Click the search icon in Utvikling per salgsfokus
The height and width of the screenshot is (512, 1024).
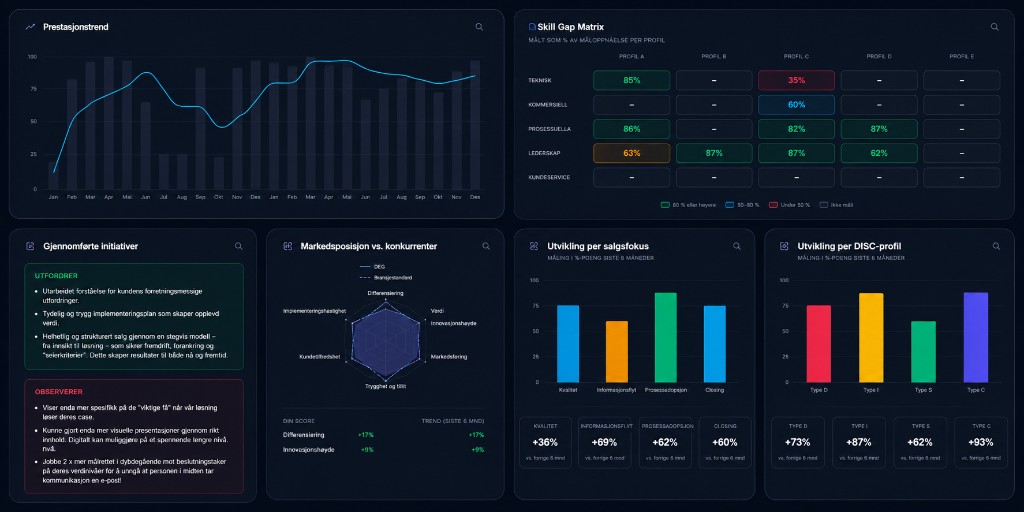coord(737,246)
